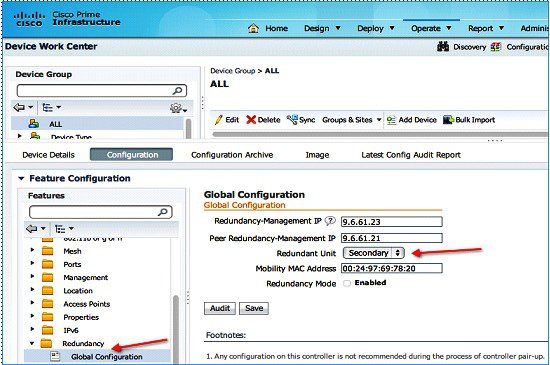Click the device list horizontal scrollbar

(x=379, y=134)
